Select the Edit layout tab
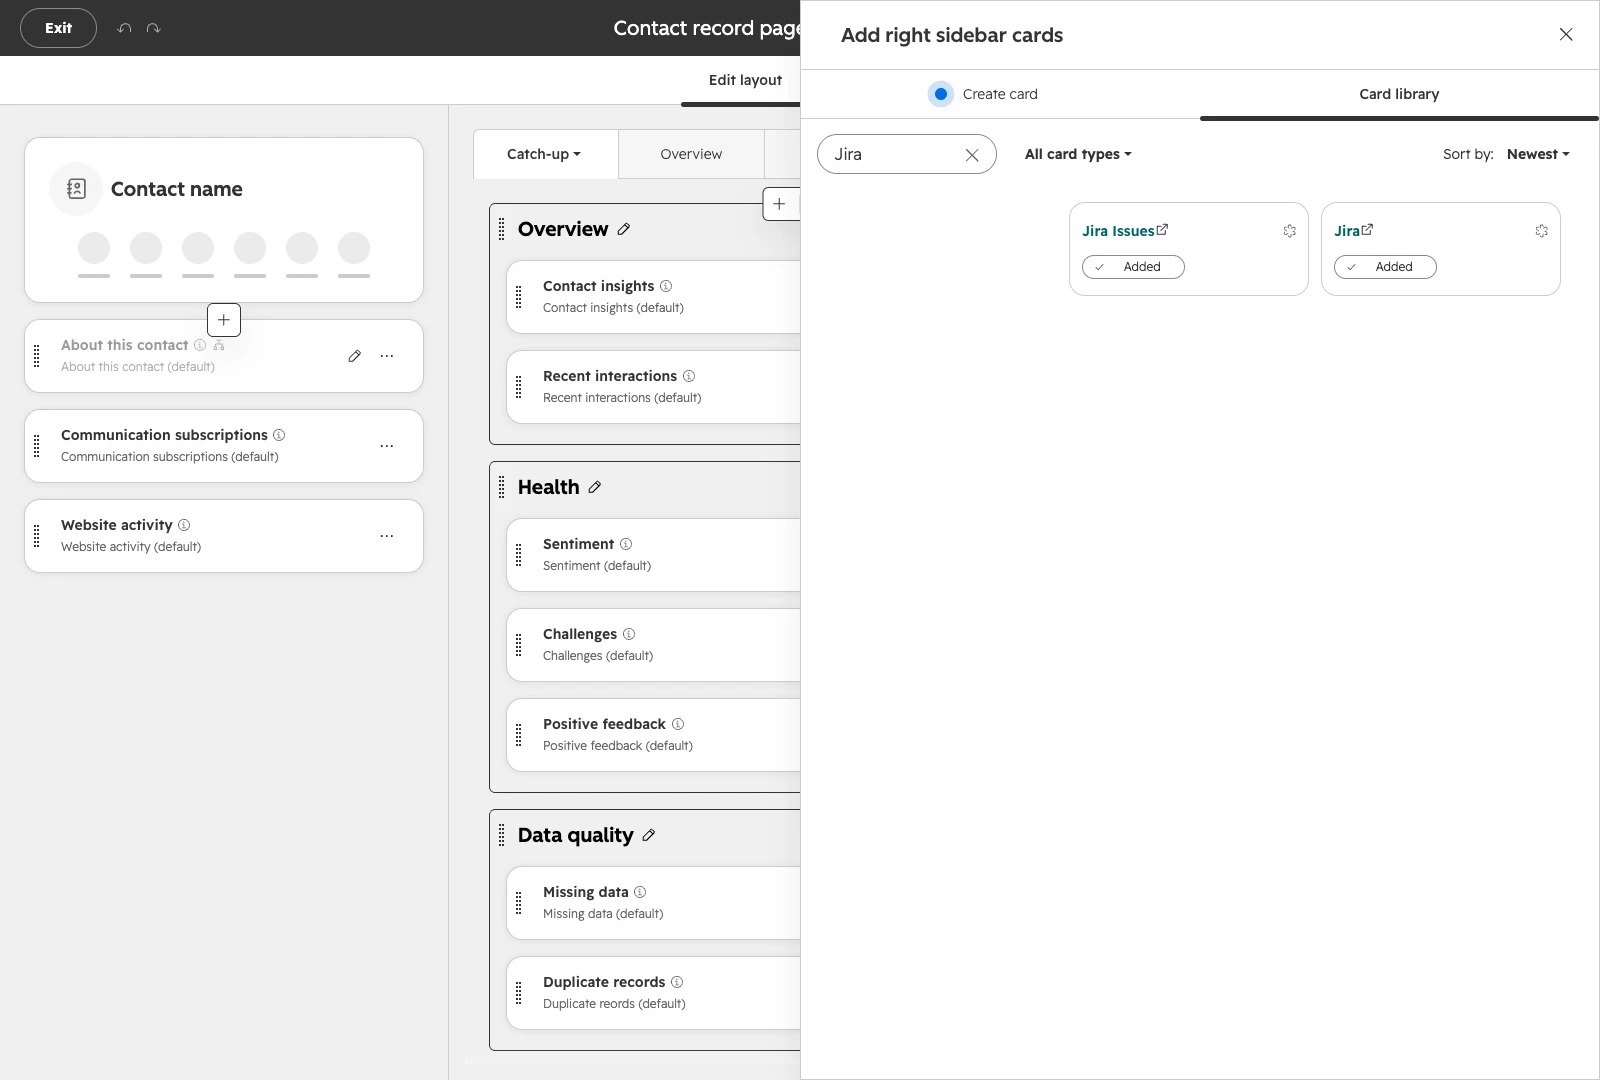The image size is (1600, 1080). [745, 80]
